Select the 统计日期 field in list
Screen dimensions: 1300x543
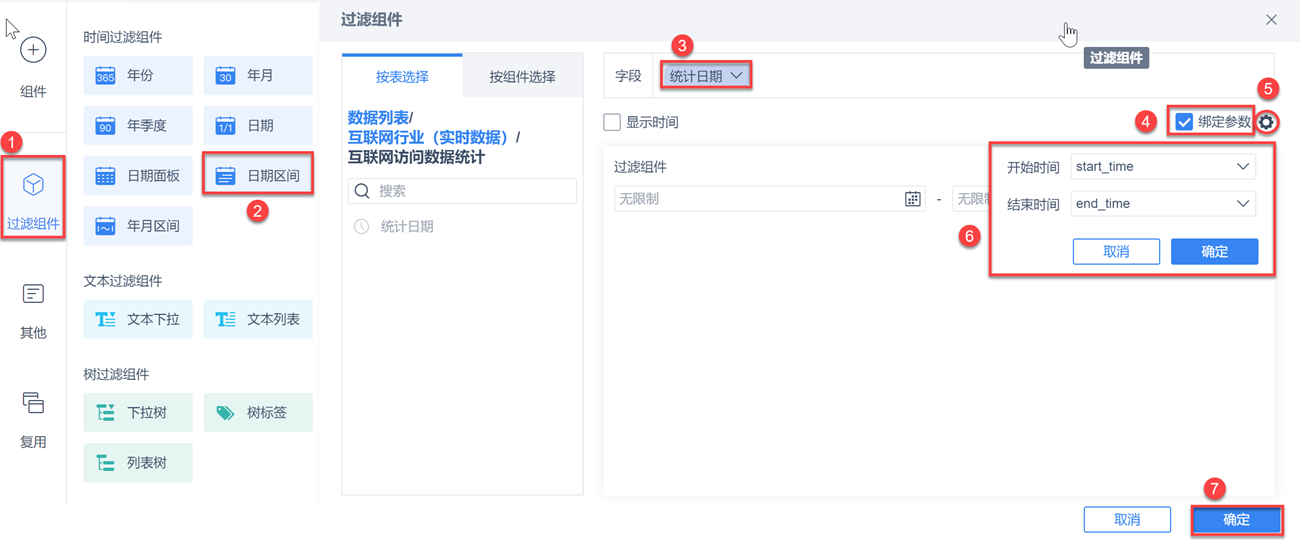[407, 227]
